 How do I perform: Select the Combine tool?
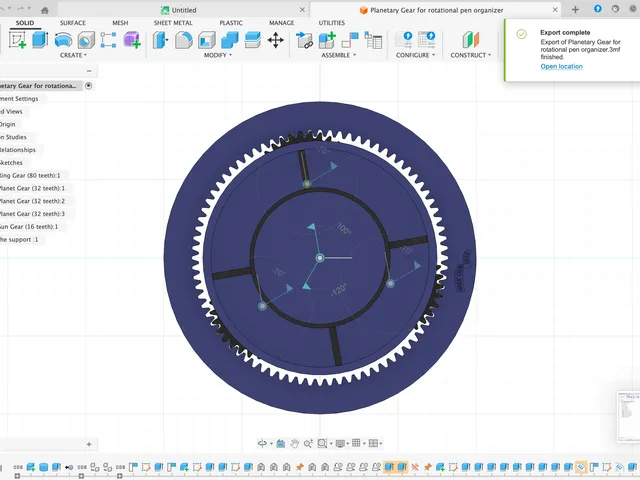click(x=230, y=40)
